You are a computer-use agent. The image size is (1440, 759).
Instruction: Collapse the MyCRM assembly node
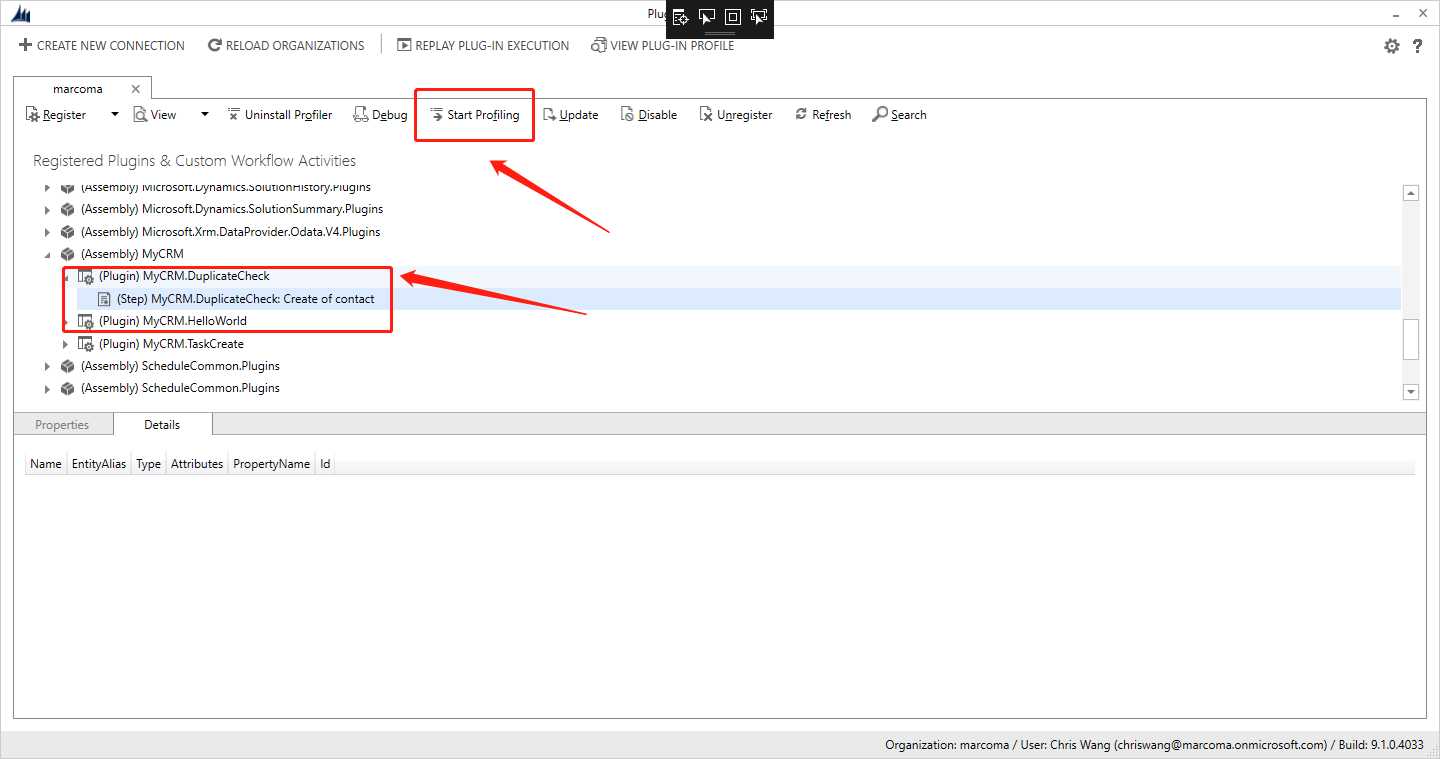click(47, 254)
